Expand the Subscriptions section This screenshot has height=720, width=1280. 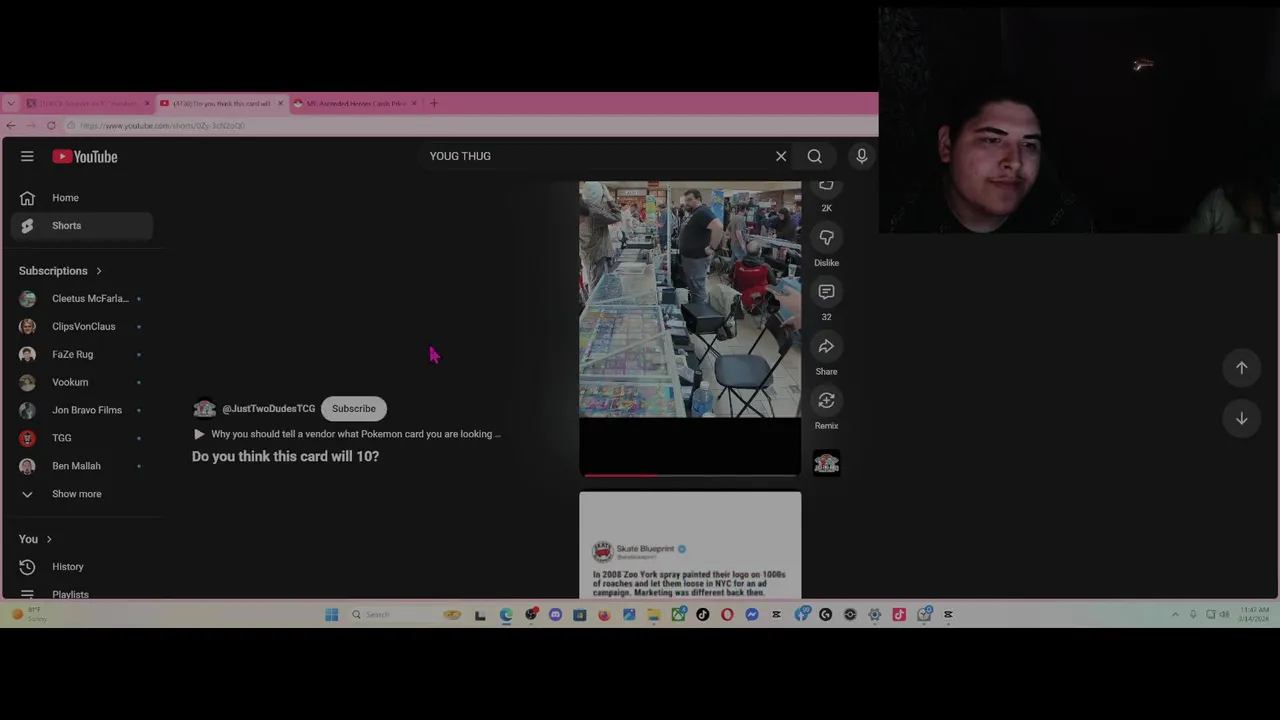coord(60,271)
